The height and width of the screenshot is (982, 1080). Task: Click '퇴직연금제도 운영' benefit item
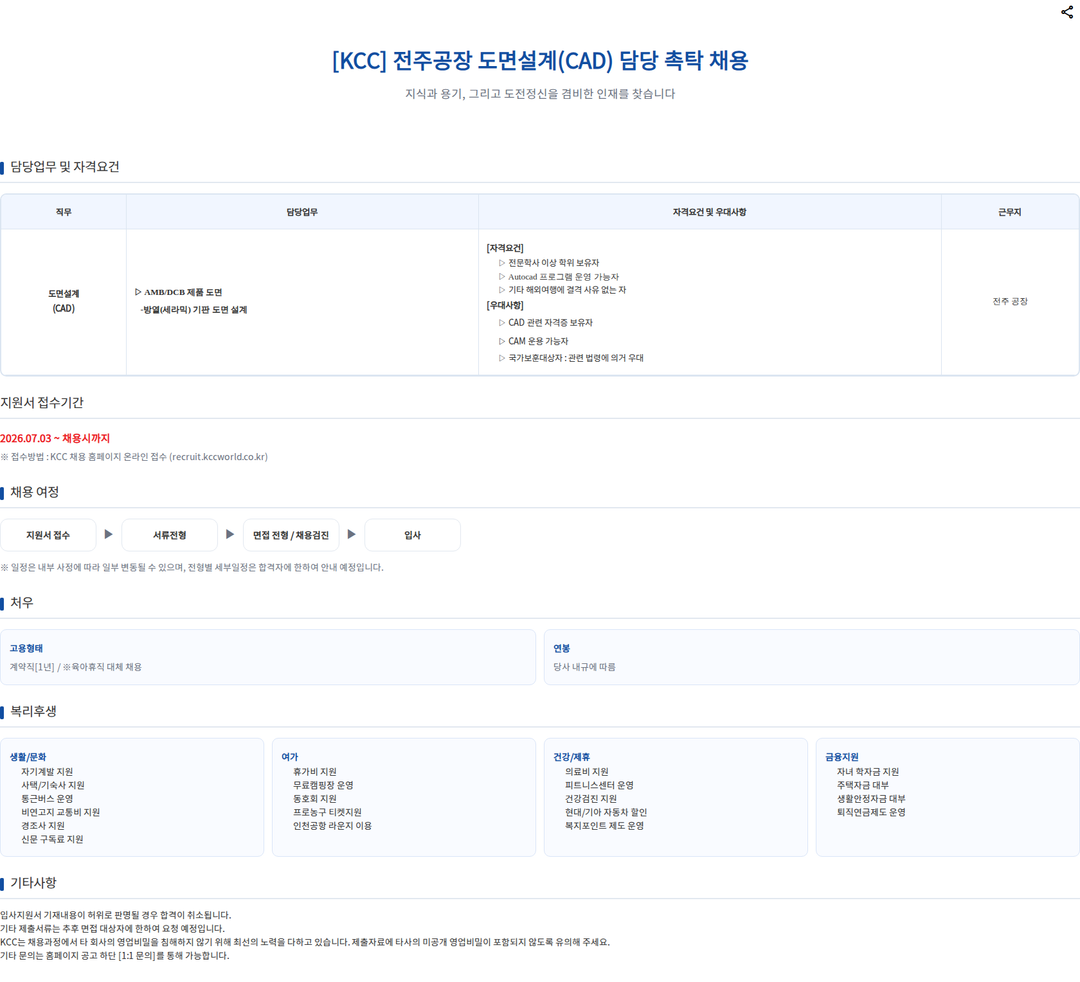point(871,813)
